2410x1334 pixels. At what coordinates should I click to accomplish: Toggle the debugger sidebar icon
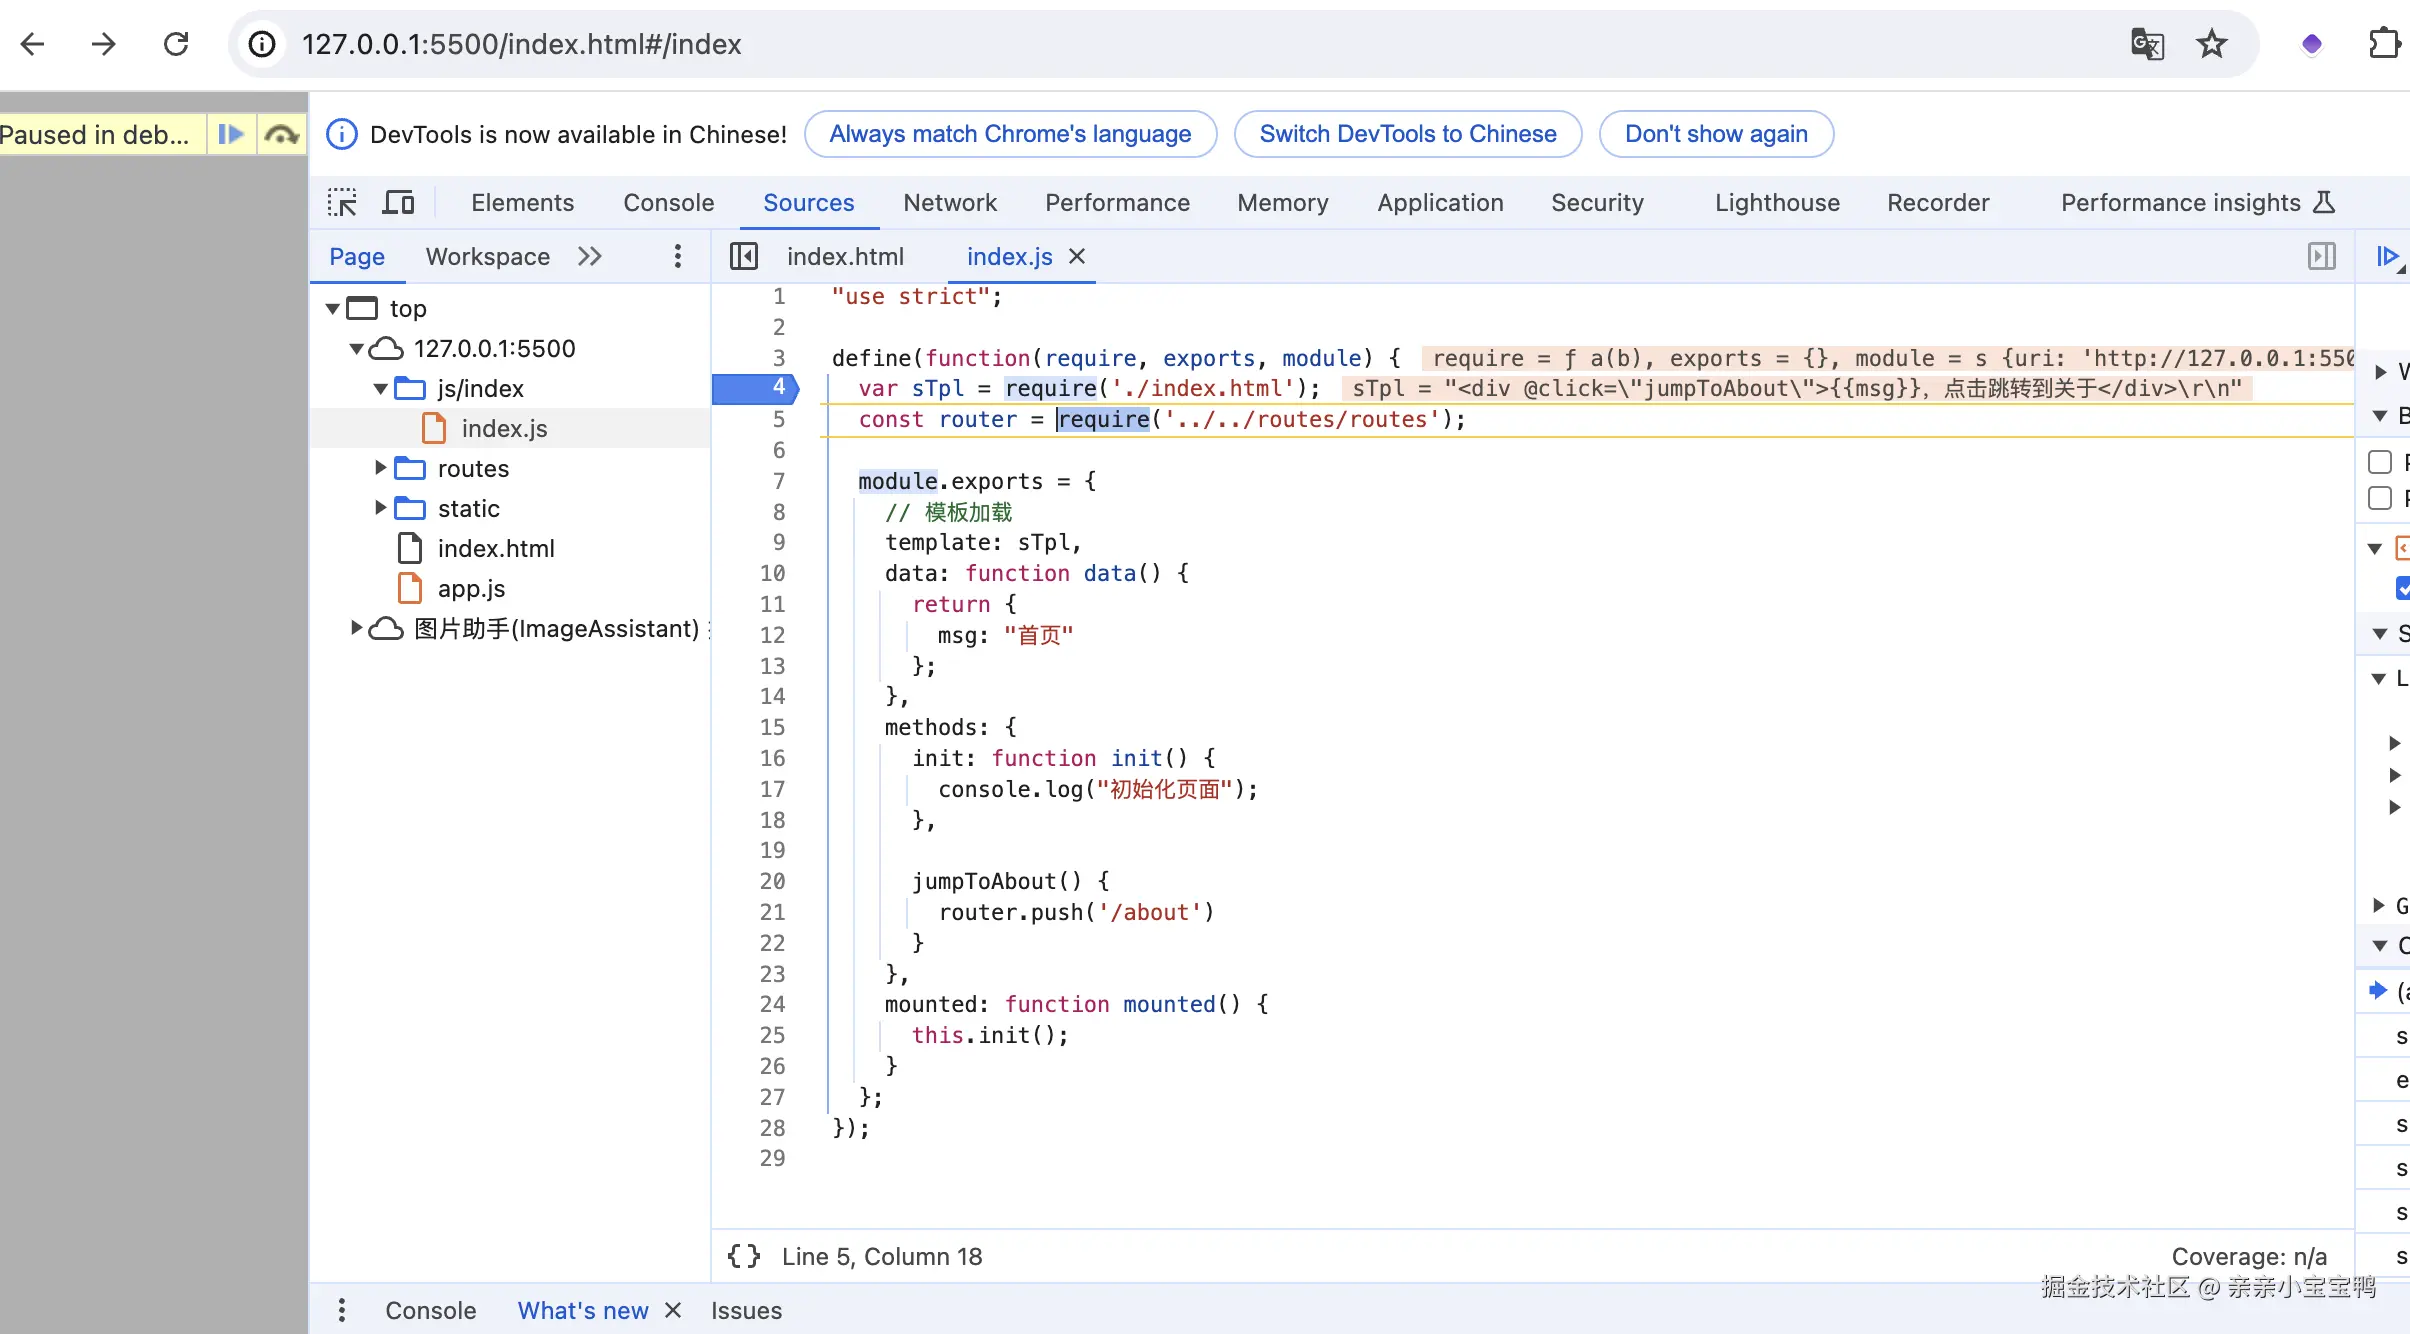(x=2321, y=257)
